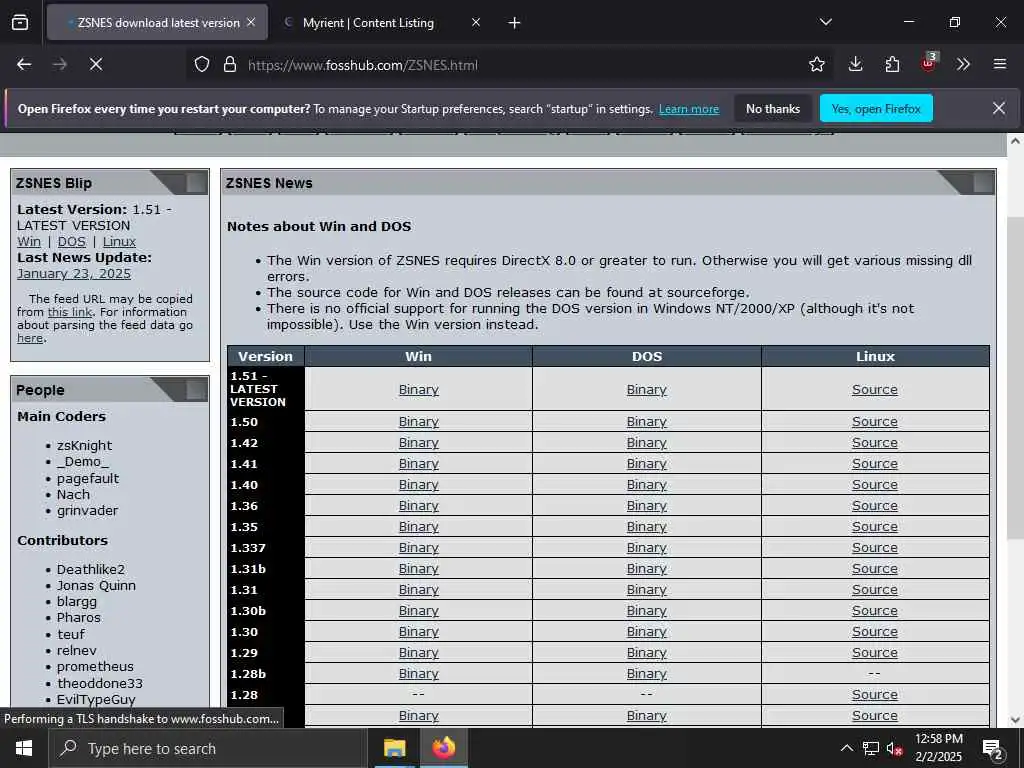
Task: Collapse the People panel box
Action: tap(196, 390)
